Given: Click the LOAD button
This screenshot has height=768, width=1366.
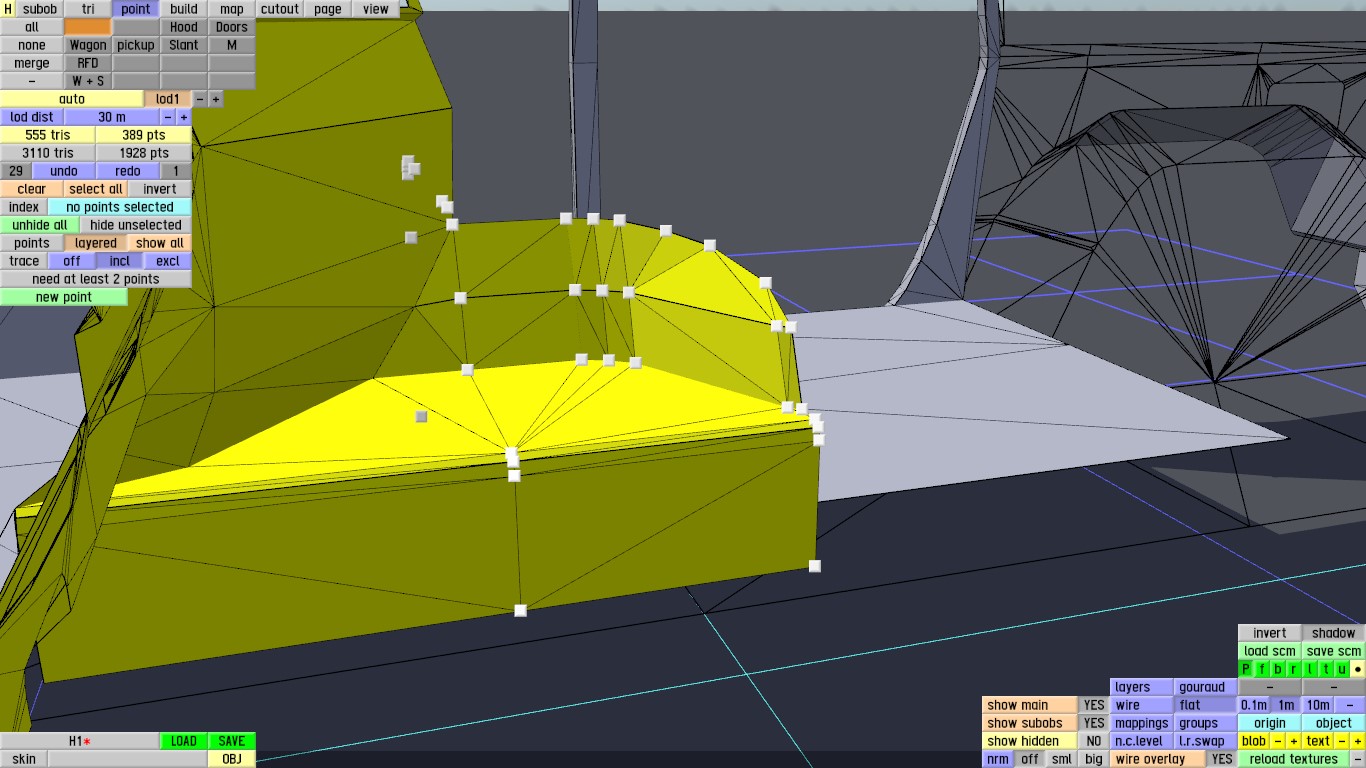Looking at the screenshot, I should [184, 741].
